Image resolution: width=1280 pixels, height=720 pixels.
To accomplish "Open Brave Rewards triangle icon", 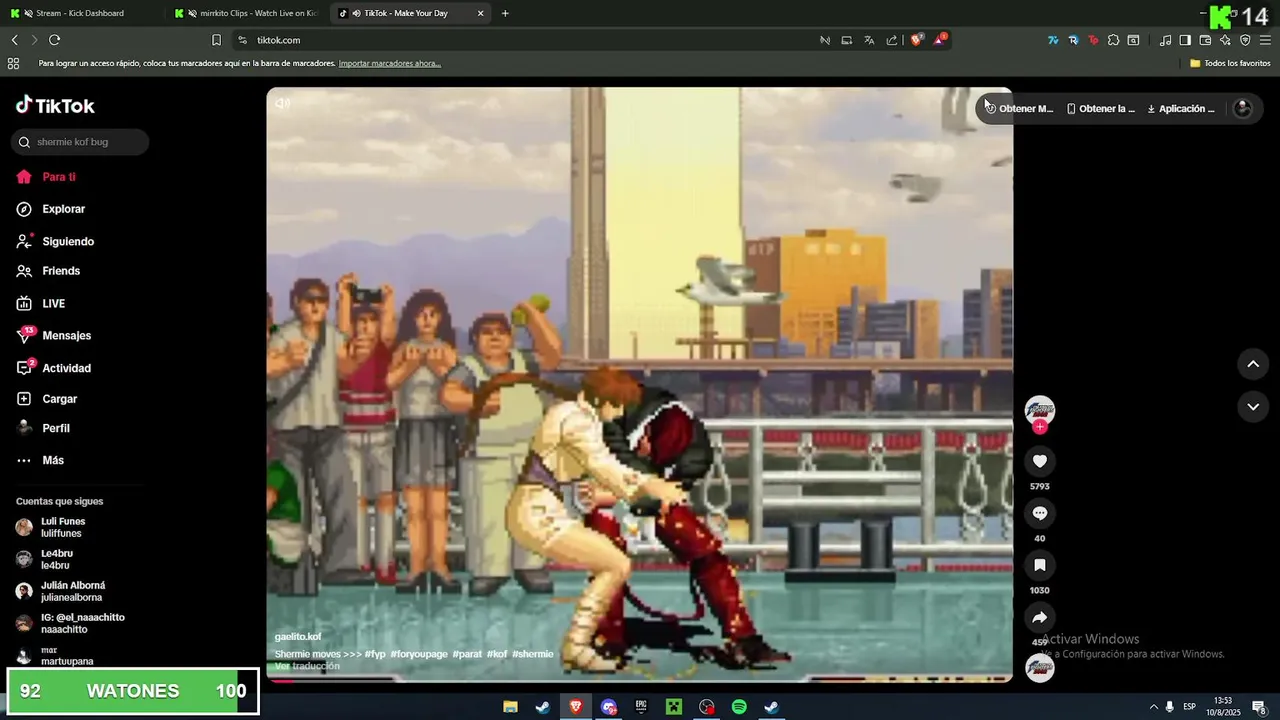I will [940, 40].
